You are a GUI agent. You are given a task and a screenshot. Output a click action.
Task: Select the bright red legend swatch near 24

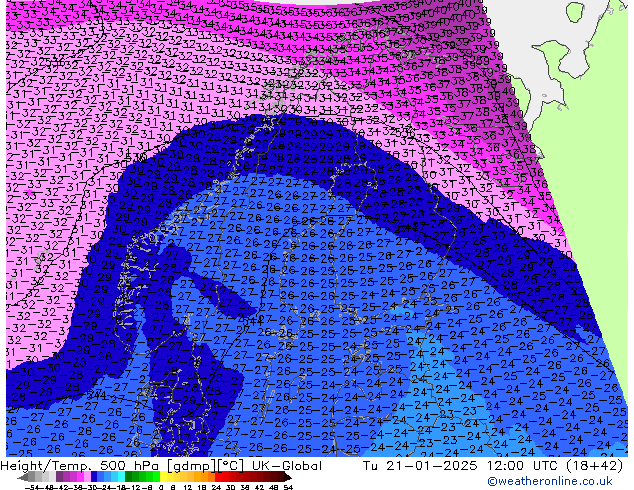(x=218, y=477)
